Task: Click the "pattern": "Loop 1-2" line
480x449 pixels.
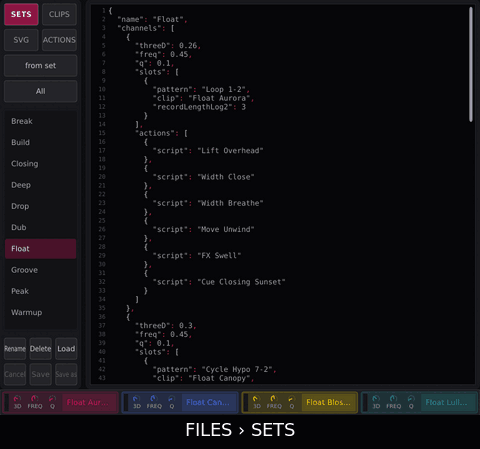Action: click(201, 90)
